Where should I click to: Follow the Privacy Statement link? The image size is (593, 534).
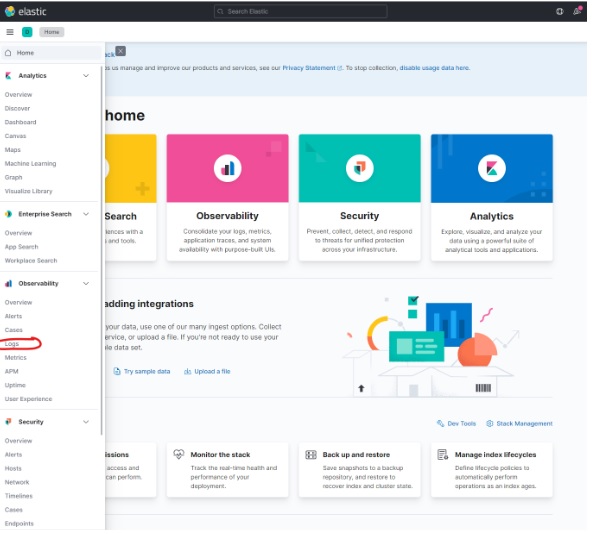click(309, 68)
